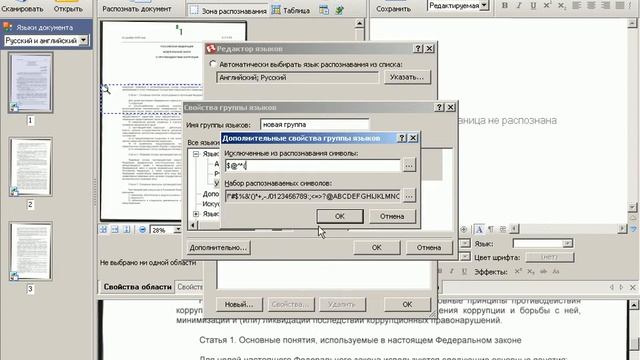
Task: Toggle bold formatting in text toolbar
Action: click(505, 5)
